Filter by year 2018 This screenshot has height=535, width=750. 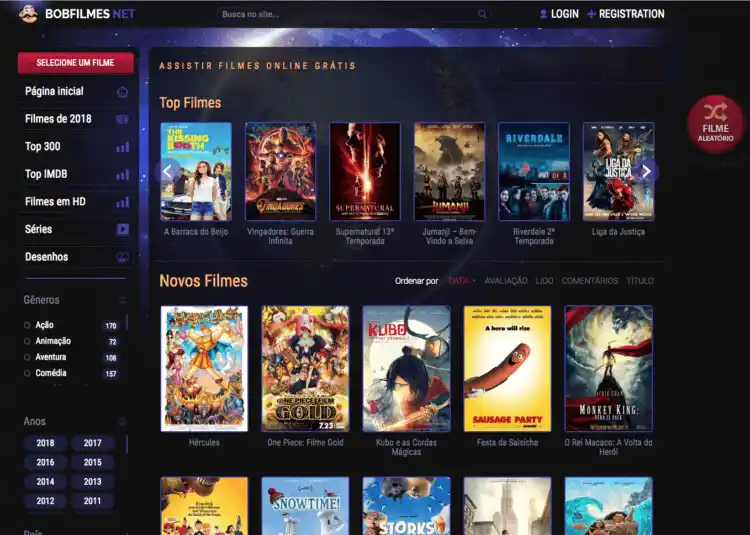click(x=45, y=443)
